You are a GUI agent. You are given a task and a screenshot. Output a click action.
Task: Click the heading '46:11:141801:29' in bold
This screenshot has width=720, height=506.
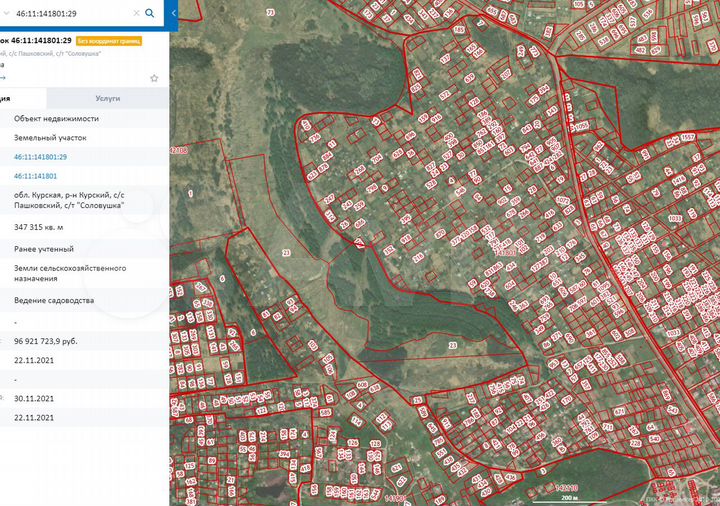tap(40, 40)
